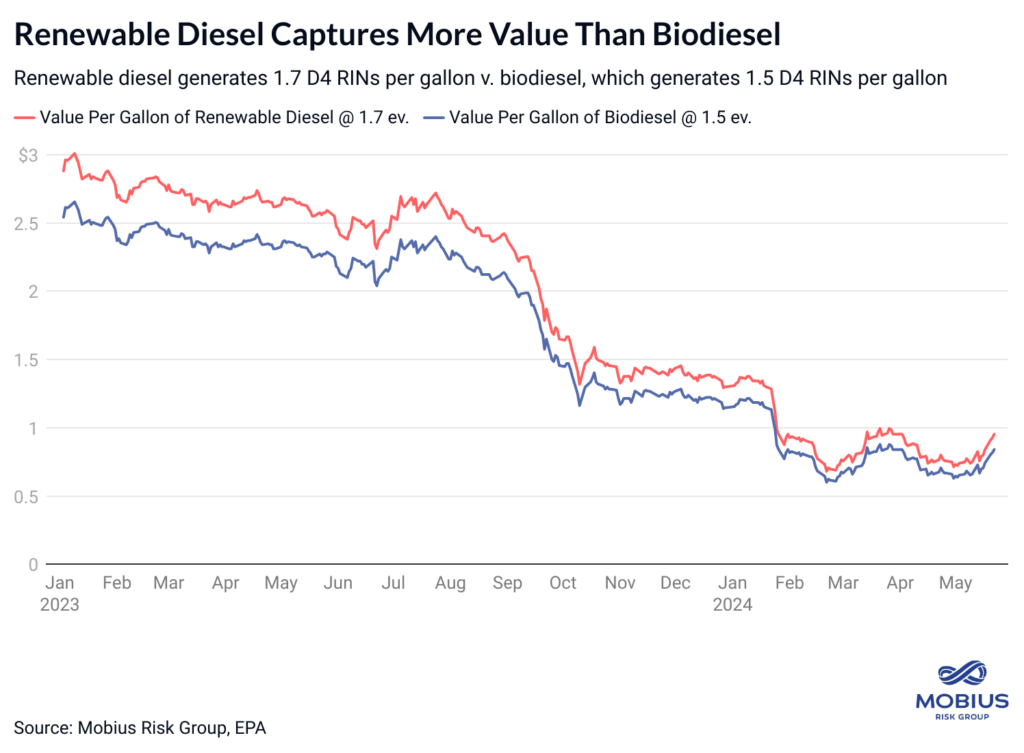The width and height of the screenshot is (1024, 753).
Task: Click the red line peak near $3 in January 2023
Action: 75,154
